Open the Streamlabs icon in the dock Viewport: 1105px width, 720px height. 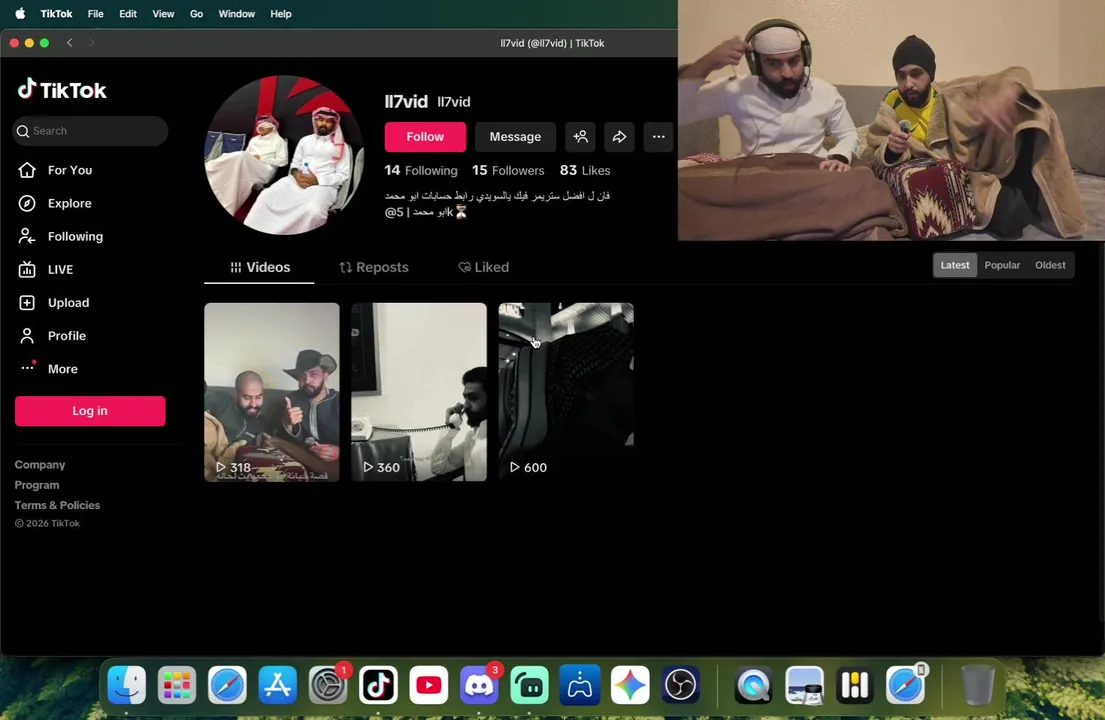(529, 685)
